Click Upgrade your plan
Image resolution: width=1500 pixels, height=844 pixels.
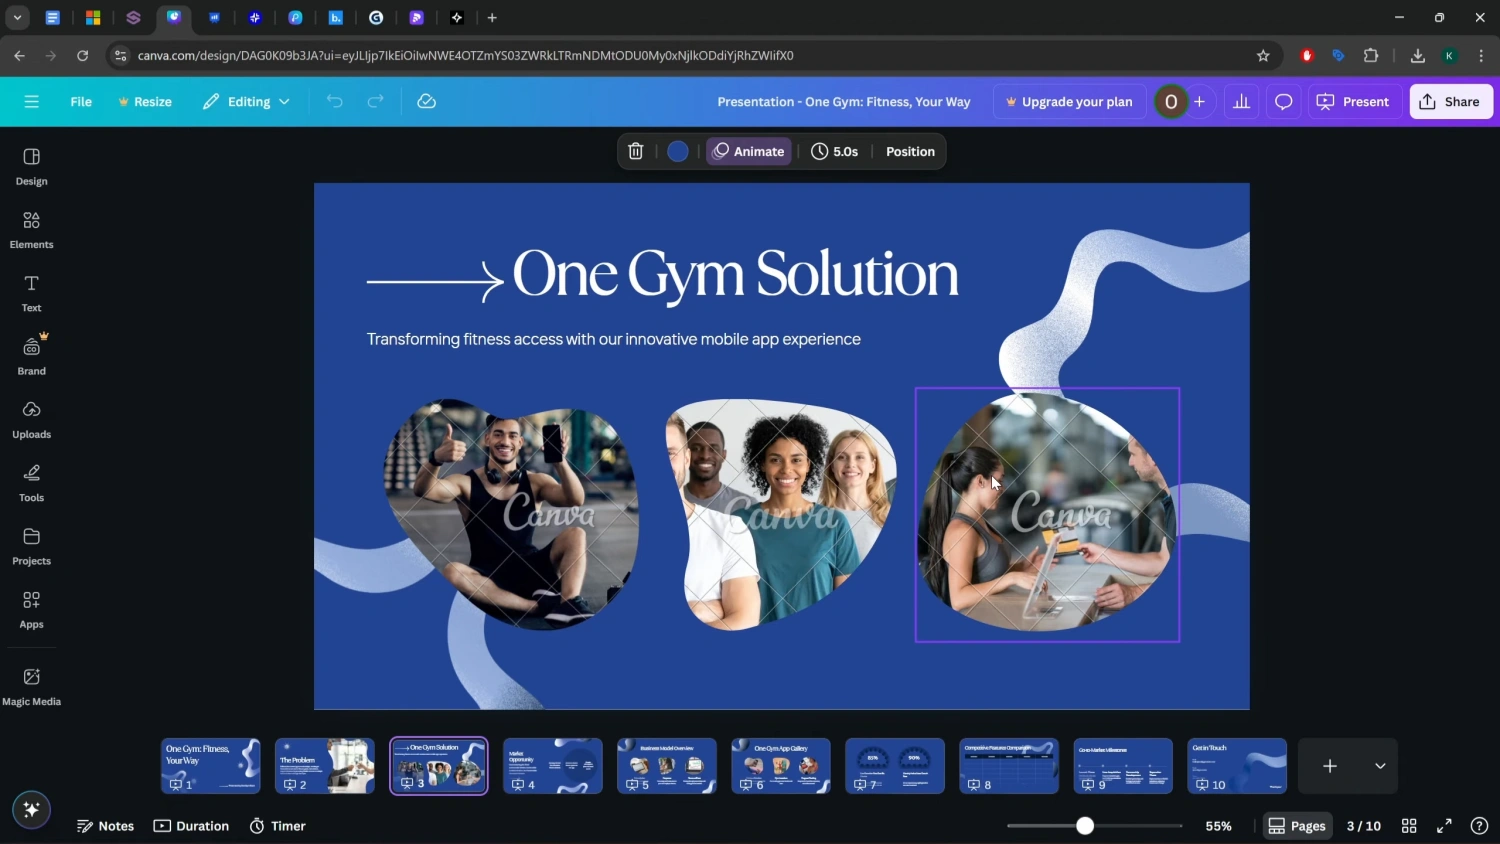(x=1068, y=102)
